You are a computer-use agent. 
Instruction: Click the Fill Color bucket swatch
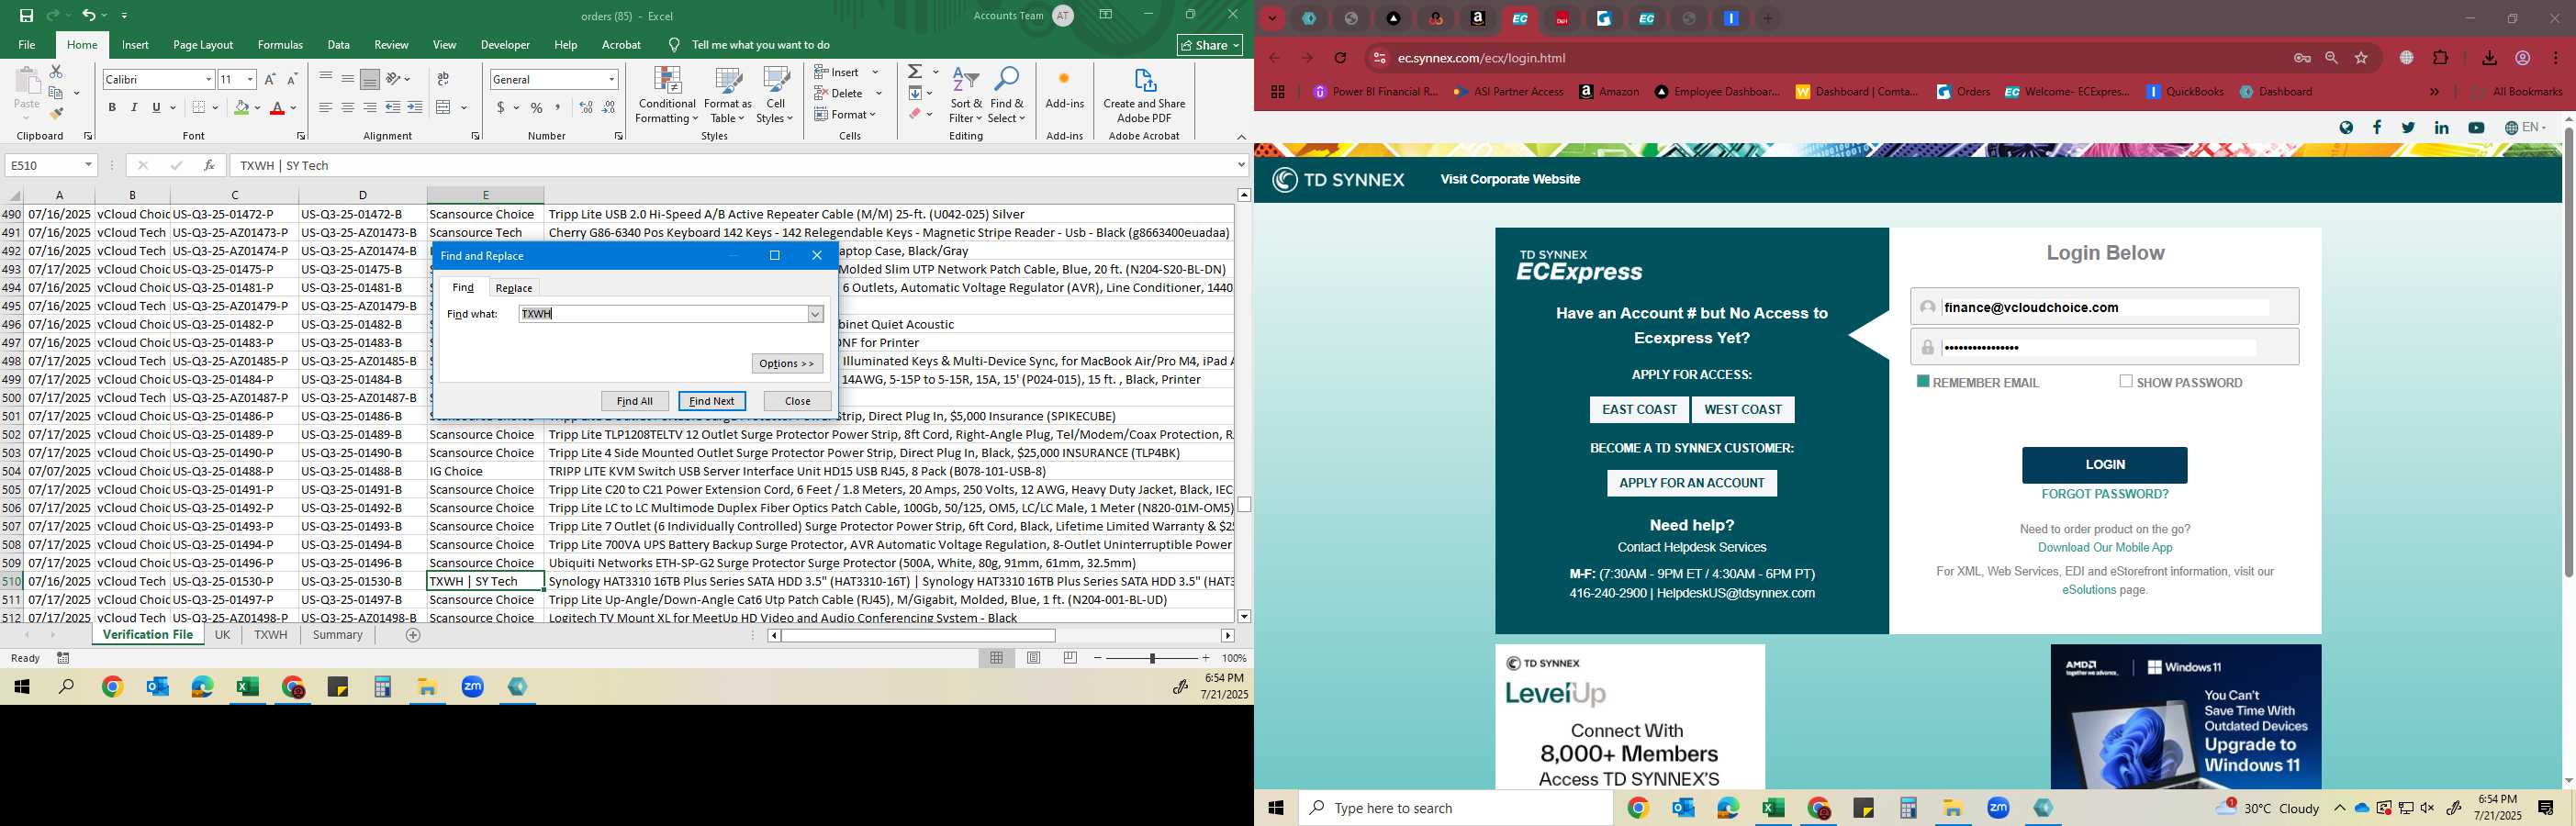point(241,108)
